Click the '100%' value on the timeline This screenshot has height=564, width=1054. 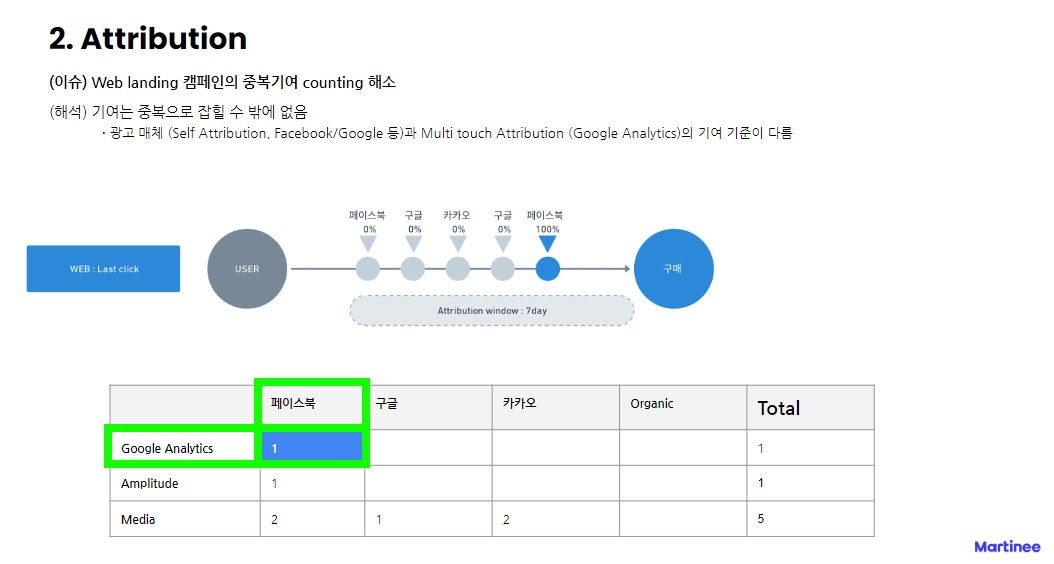(547, 229)
